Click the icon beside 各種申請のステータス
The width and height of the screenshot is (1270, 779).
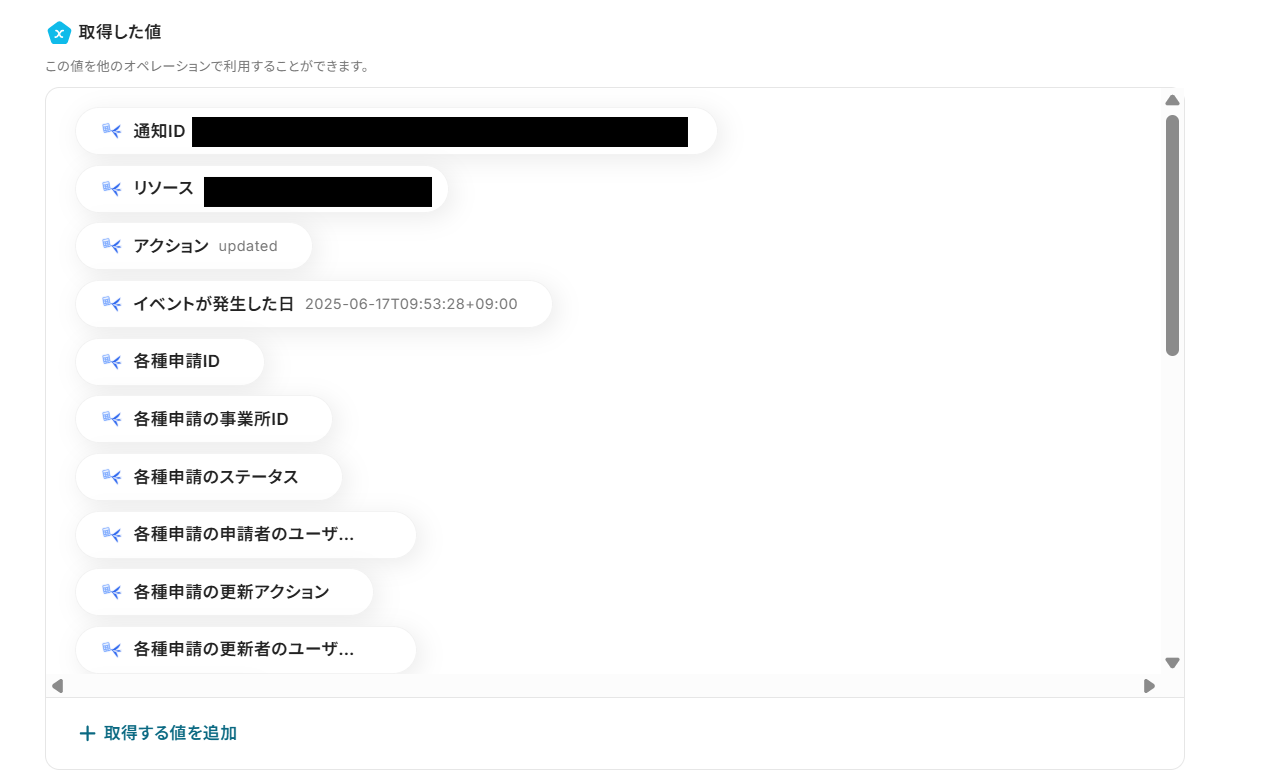[111, 477]
